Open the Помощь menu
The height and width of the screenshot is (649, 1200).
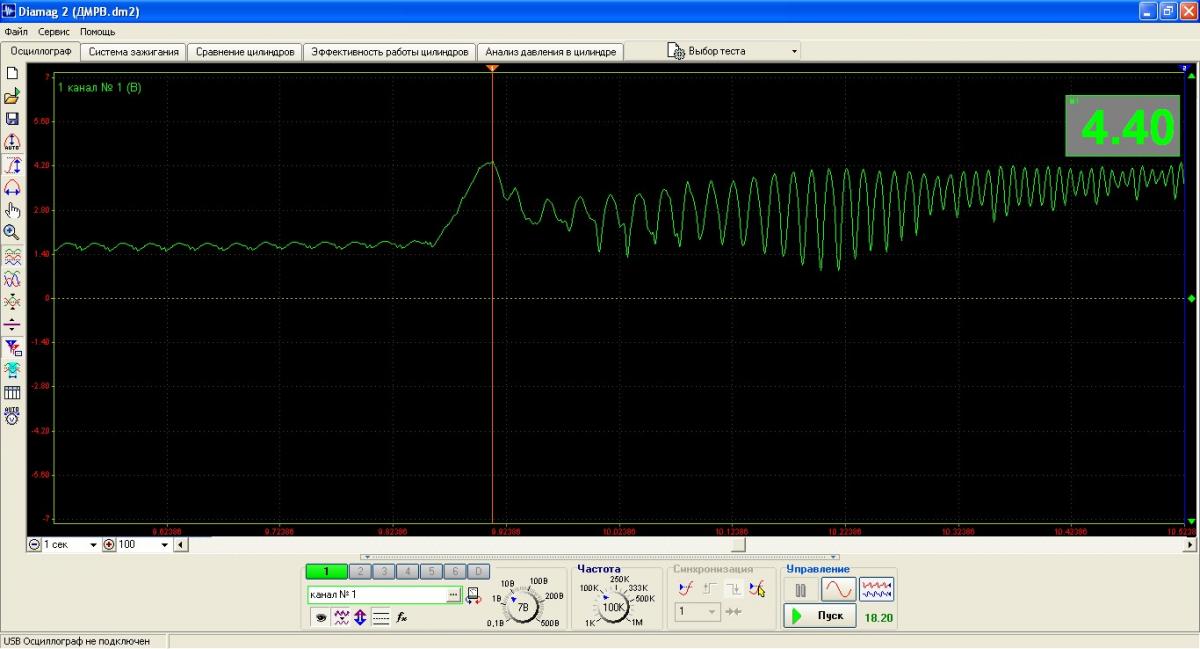(x=98, y=32)
